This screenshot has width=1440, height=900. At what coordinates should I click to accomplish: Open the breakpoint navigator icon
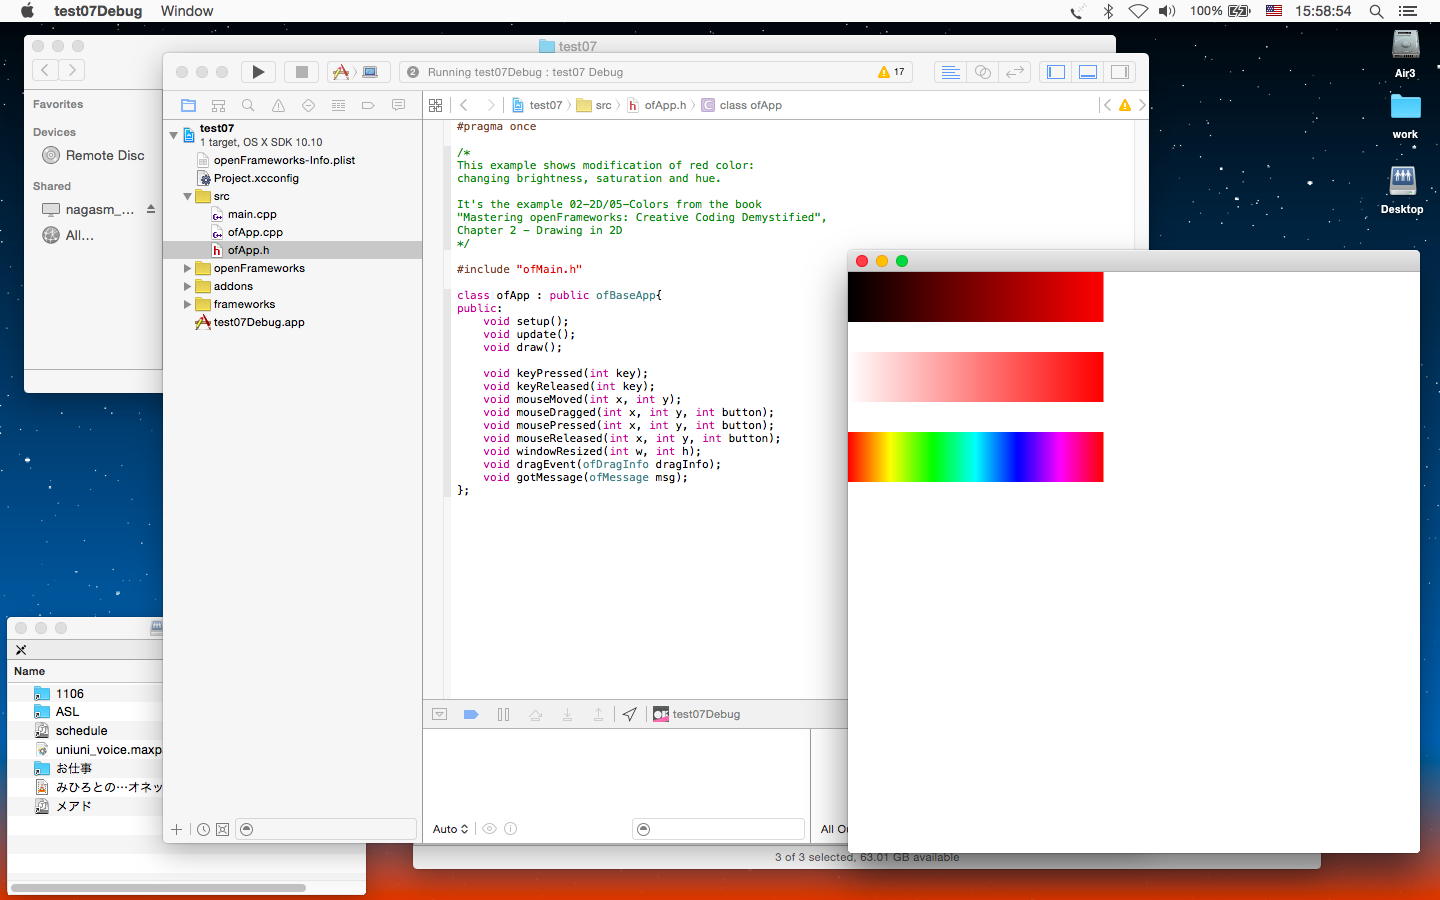pos(368,105)
